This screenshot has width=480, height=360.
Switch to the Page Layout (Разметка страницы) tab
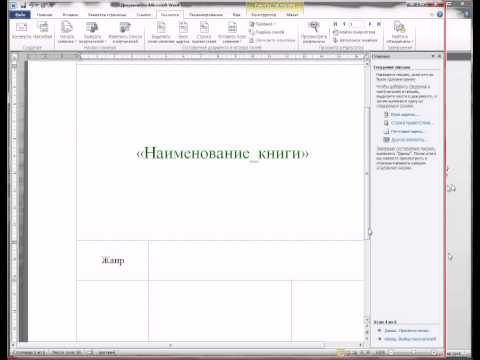pos(107,15)
